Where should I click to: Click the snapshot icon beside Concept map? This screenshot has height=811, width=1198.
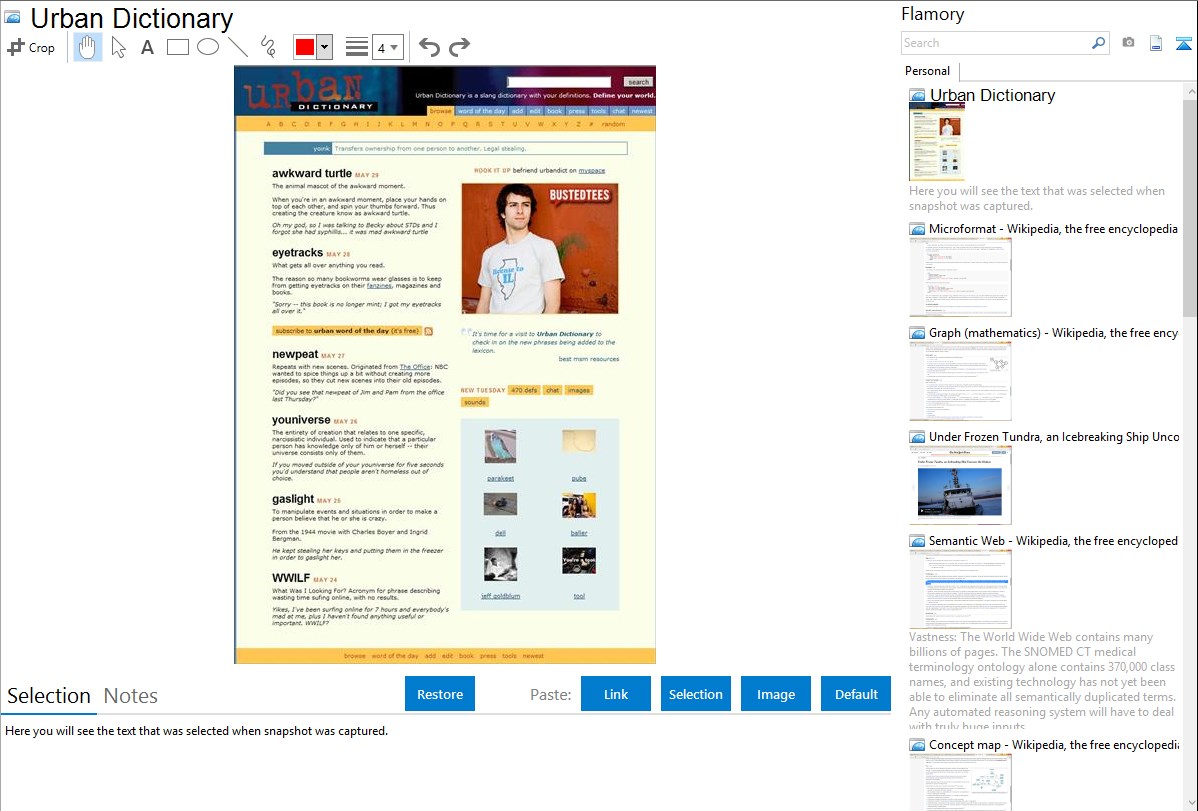point(917,745)
